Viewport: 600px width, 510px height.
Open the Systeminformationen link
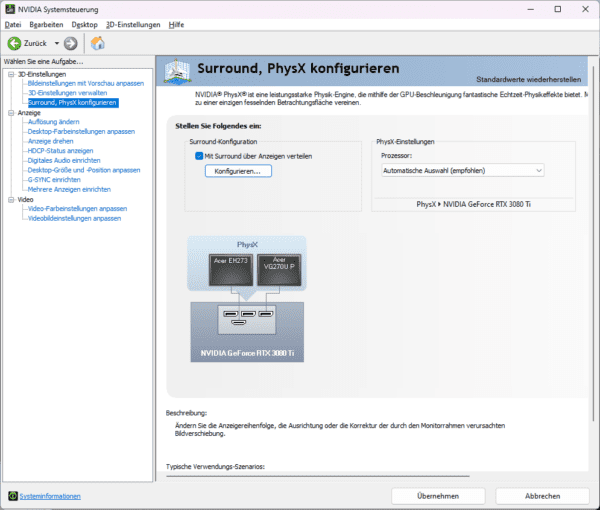50,496
